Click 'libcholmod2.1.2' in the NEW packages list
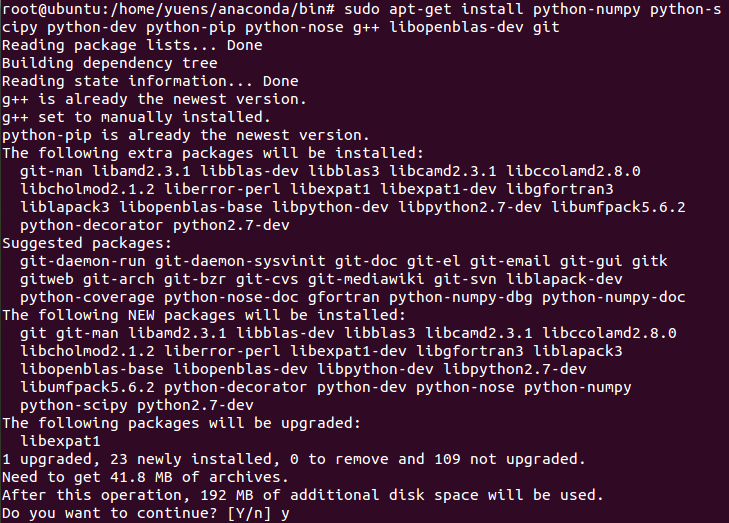Viewport: 729px width, 523px height. click(x=87, y=351)
